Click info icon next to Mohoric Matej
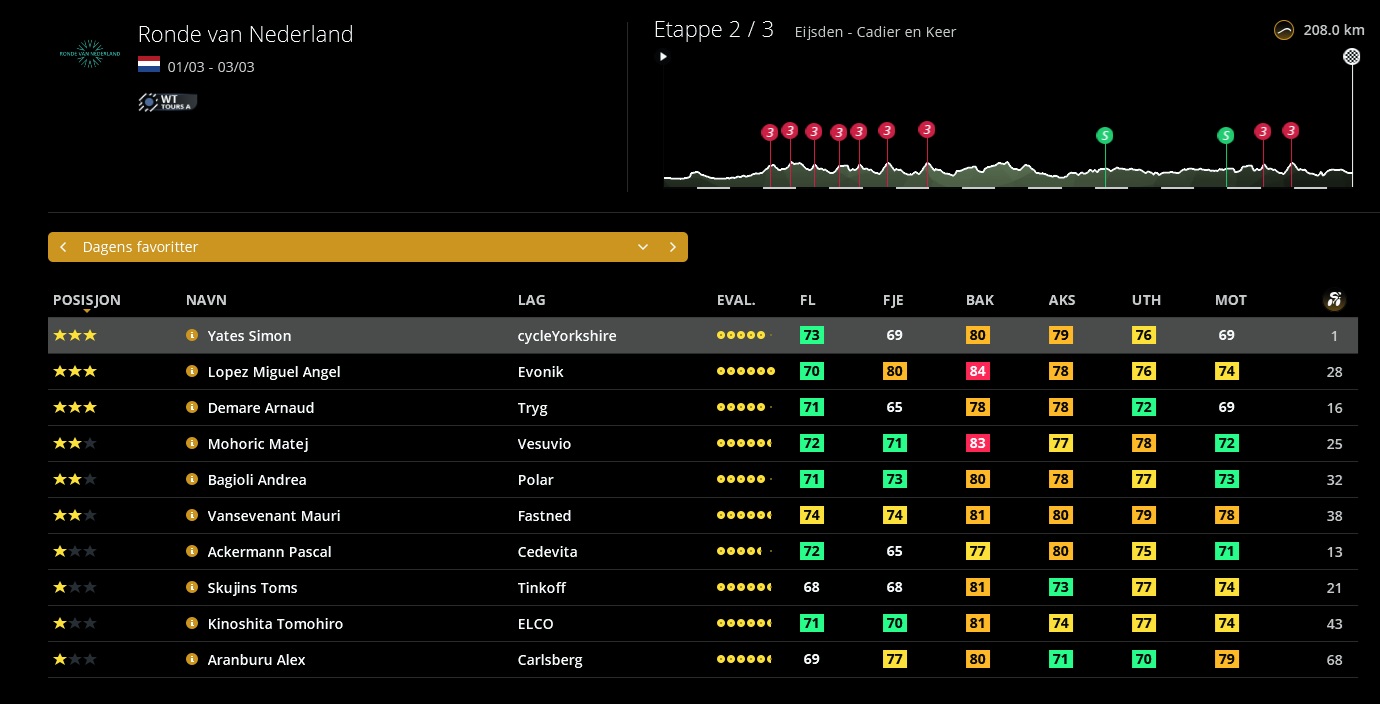This screenshot has width=1380, height=704. click(192, 444)
